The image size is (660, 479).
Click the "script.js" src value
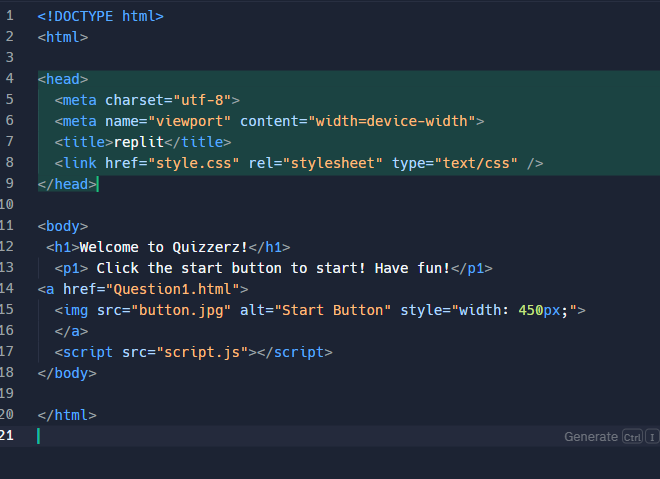[x=202, y=352]
